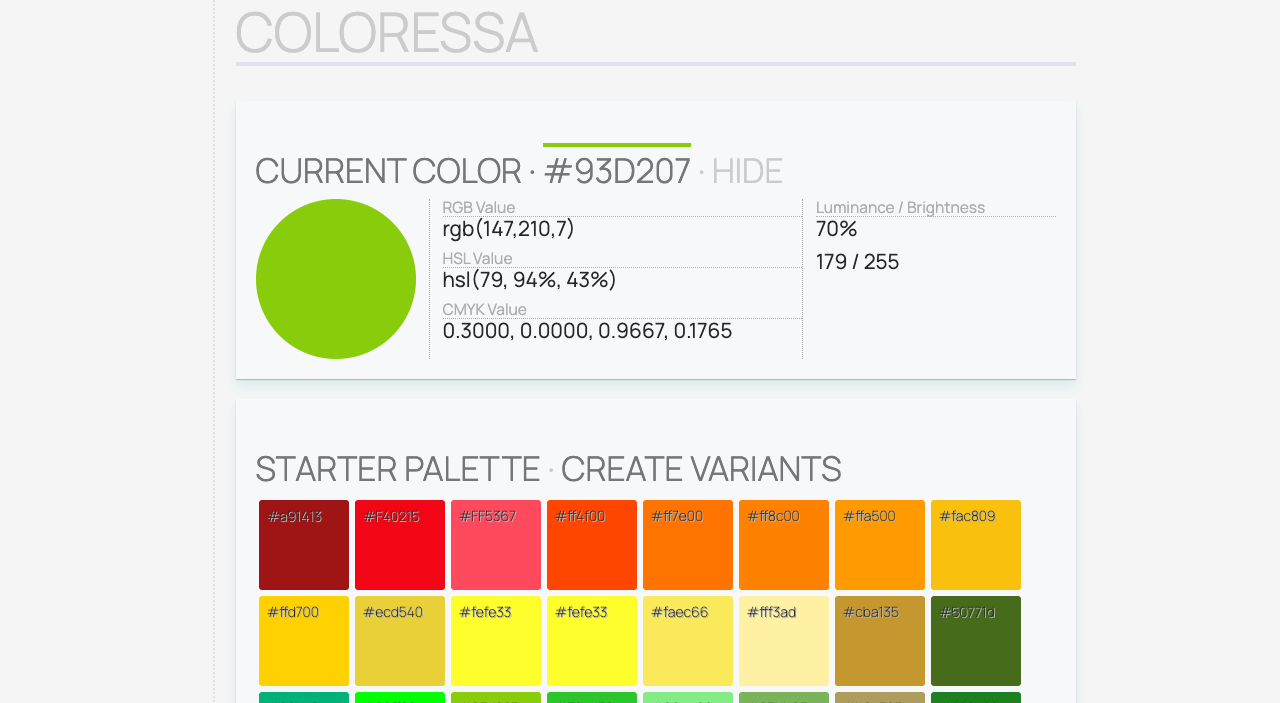The image size is (1280, 703).
Task: Select the #ff4f00 orange-red swatch
Action: [x=592, y=545]
